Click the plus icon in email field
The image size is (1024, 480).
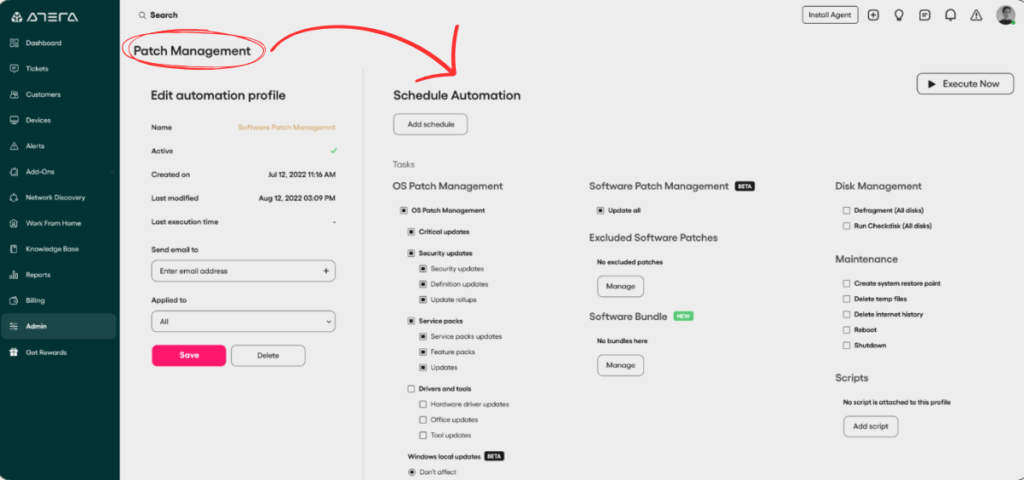pos(326,270)
